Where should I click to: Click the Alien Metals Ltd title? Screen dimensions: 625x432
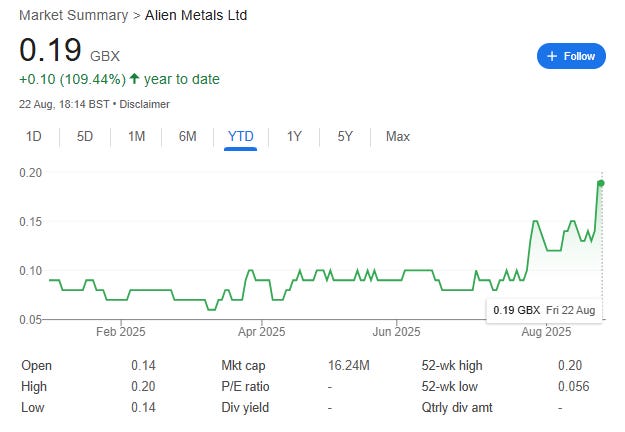click(x=196, y=15)
